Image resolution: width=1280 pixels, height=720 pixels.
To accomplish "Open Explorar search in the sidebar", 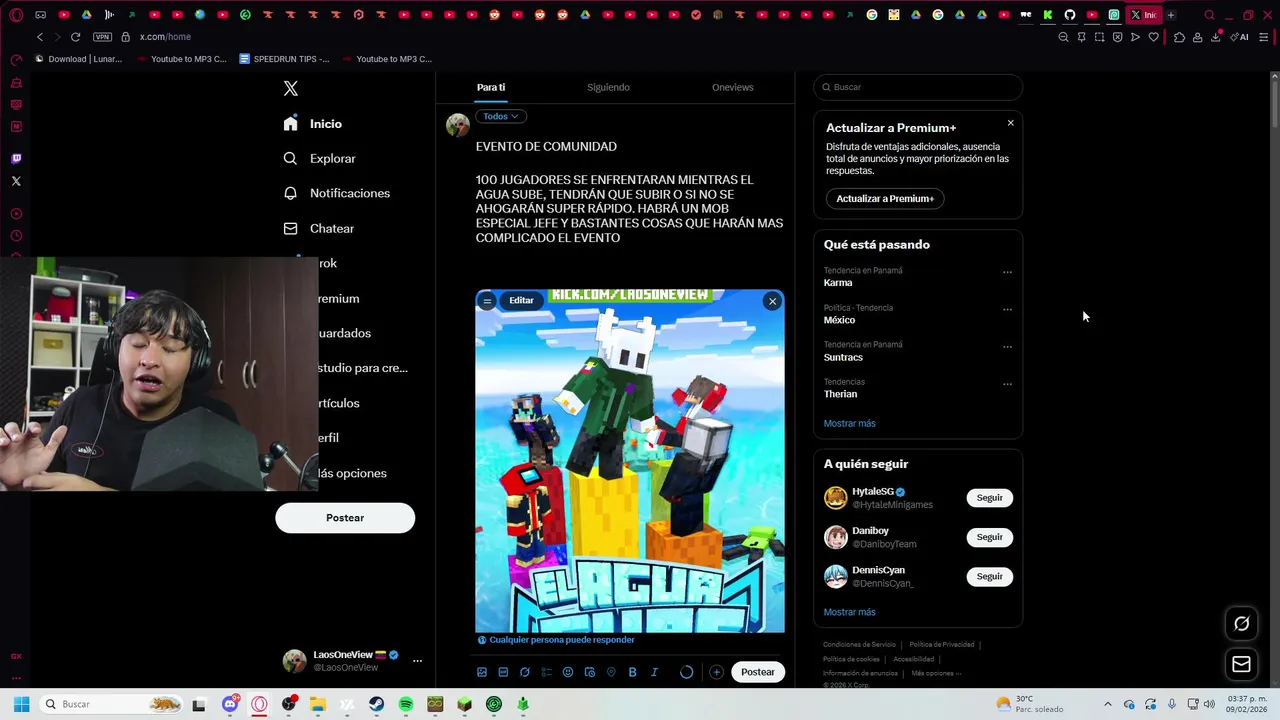I will [x=319, y=158].
